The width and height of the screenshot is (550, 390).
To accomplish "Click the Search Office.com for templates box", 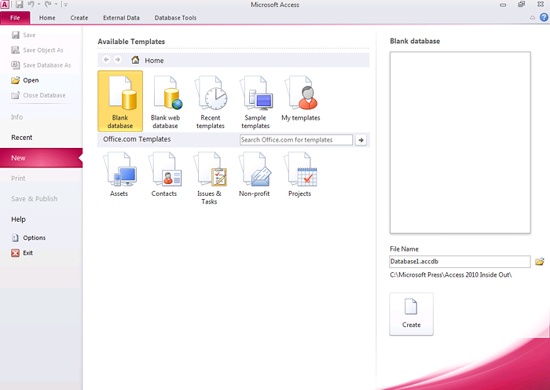I will click(296, 140).
